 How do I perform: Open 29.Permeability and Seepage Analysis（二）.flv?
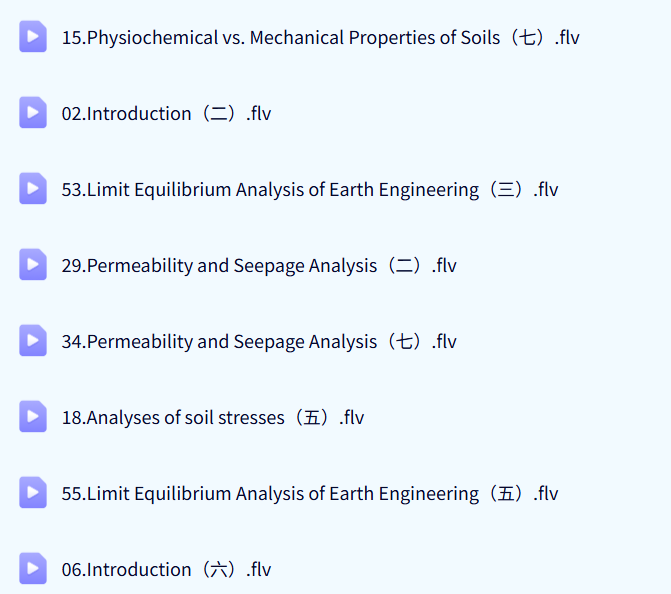click(x=259, y=266)
